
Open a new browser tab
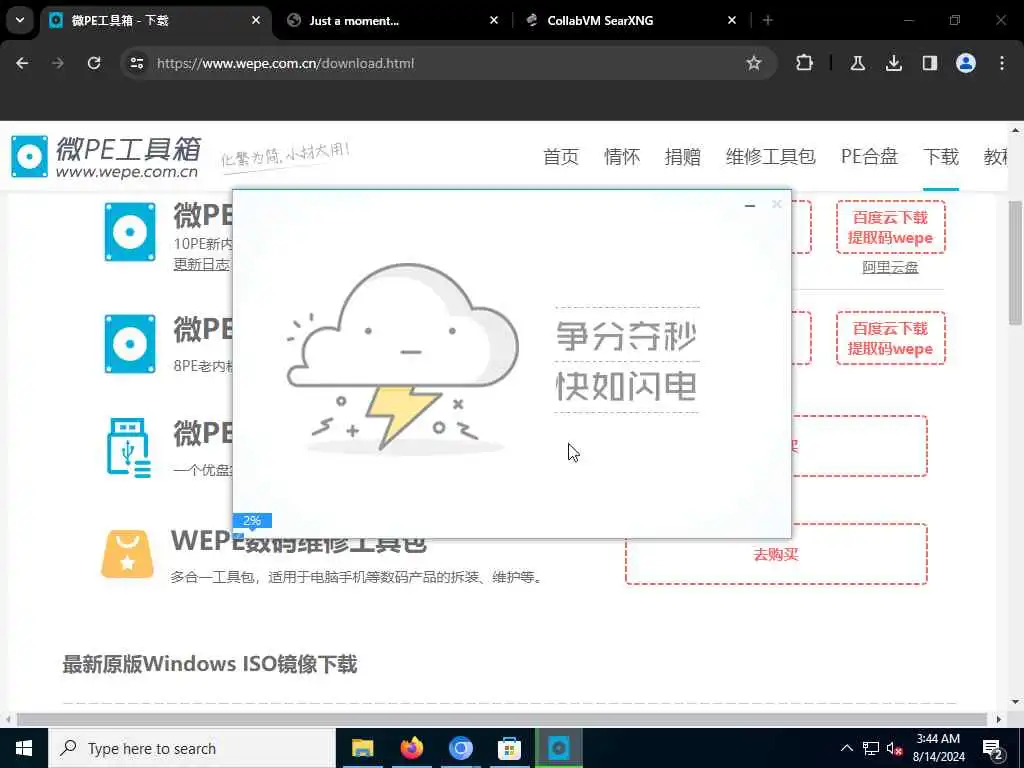[768, 21]
